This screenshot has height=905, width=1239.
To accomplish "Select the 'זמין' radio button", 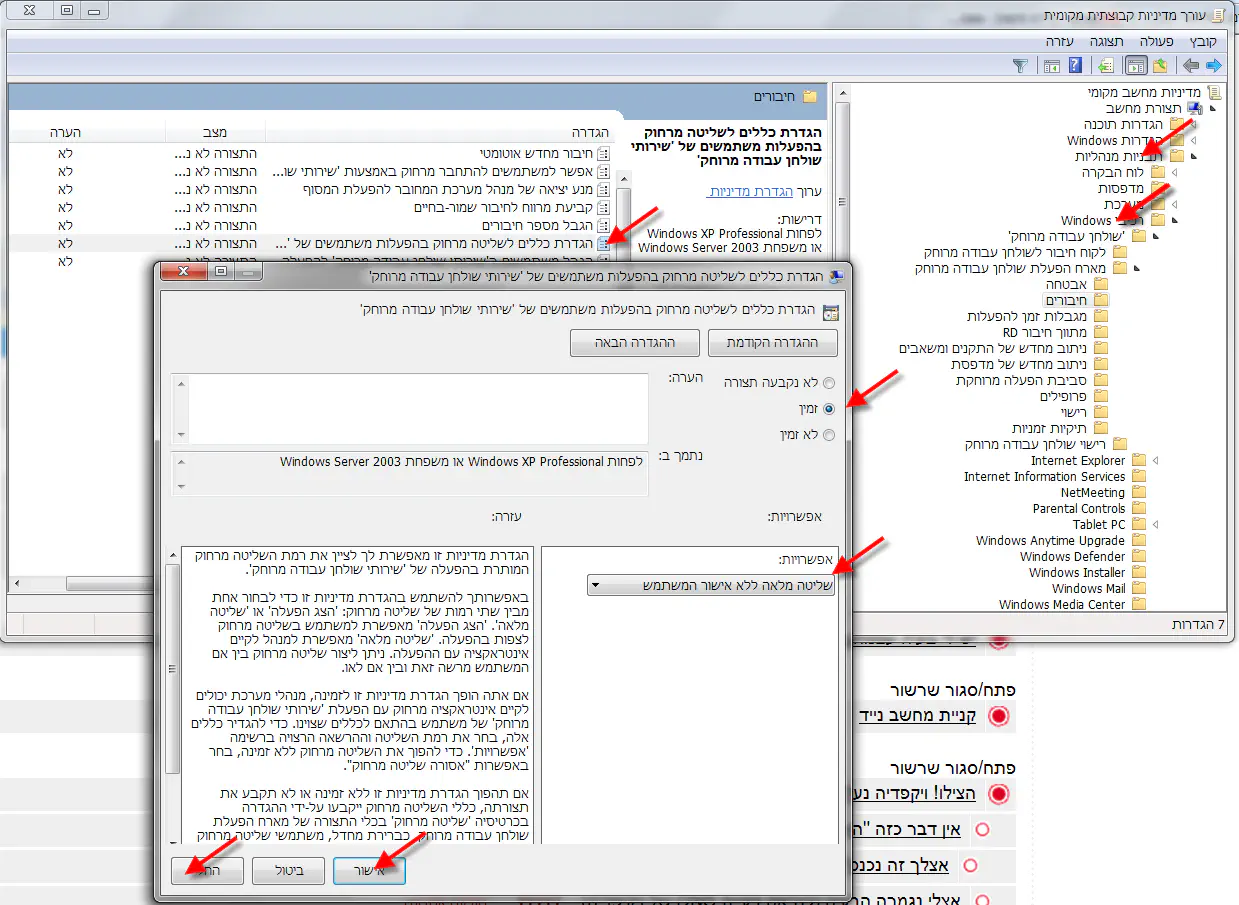I will (x=828, y=409).
